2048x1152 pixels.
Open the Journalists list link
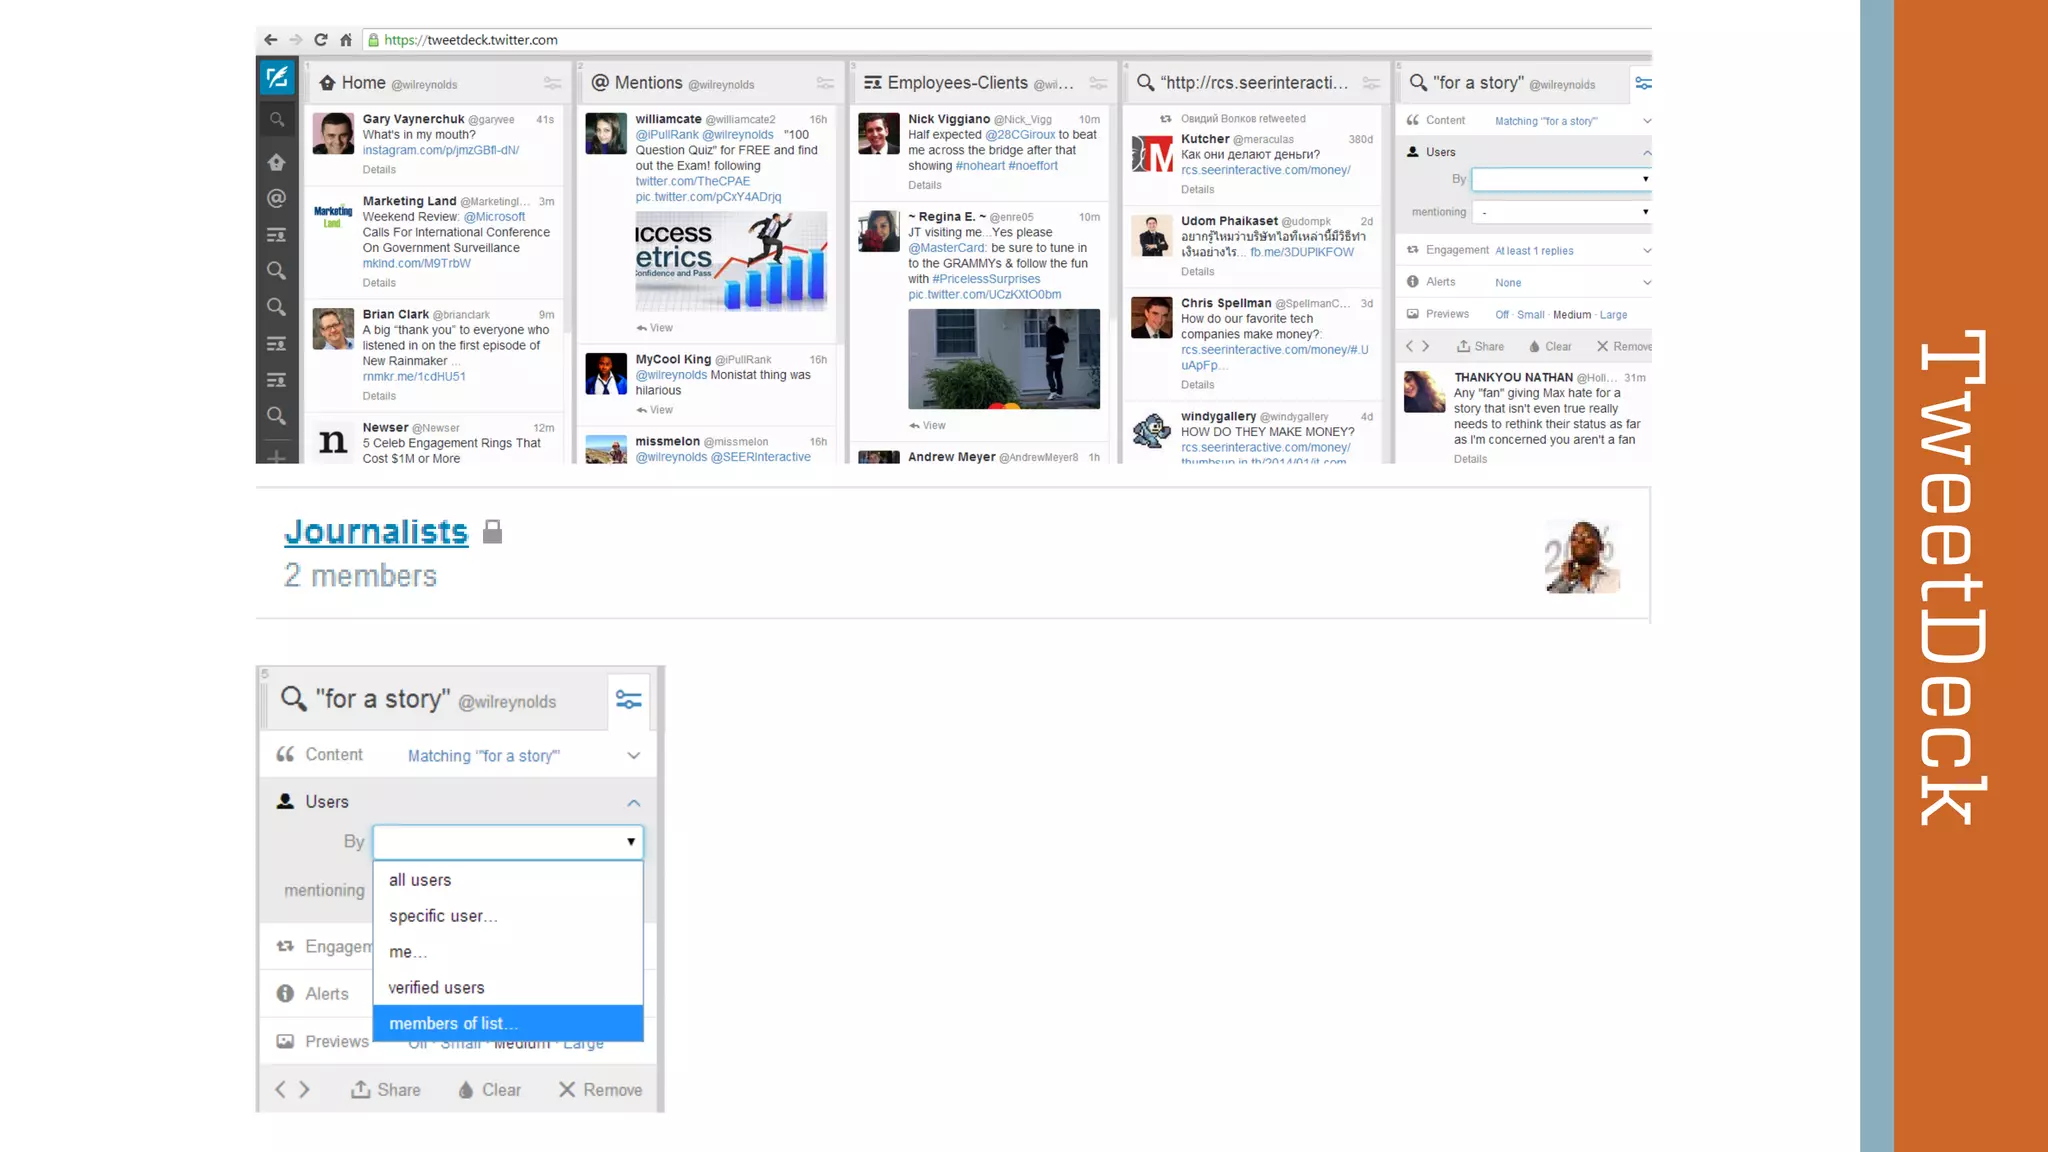coord(376,532)
